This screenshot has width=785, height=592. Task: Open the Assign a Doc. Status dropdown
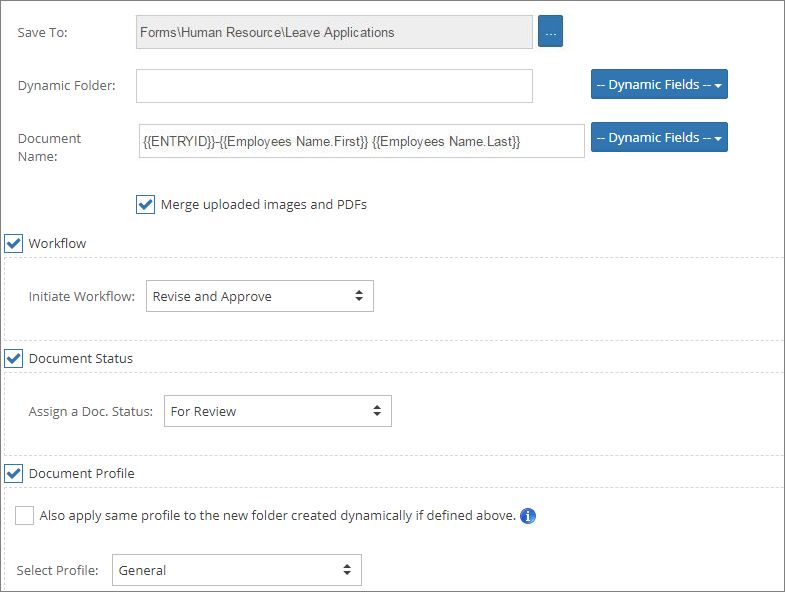[277, 411]
